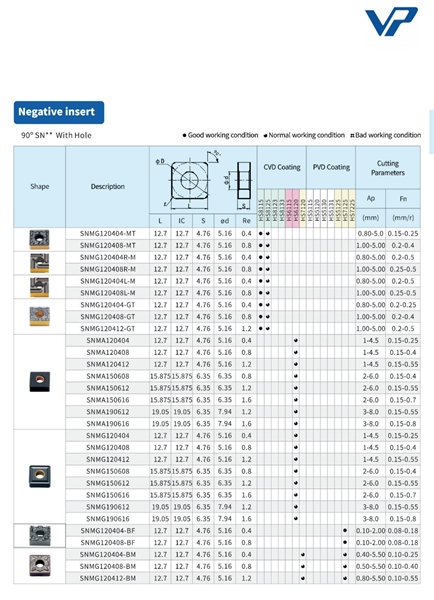Select the SNMG120408R-M description cell
The image size is (434, 600).
(108, 269)
